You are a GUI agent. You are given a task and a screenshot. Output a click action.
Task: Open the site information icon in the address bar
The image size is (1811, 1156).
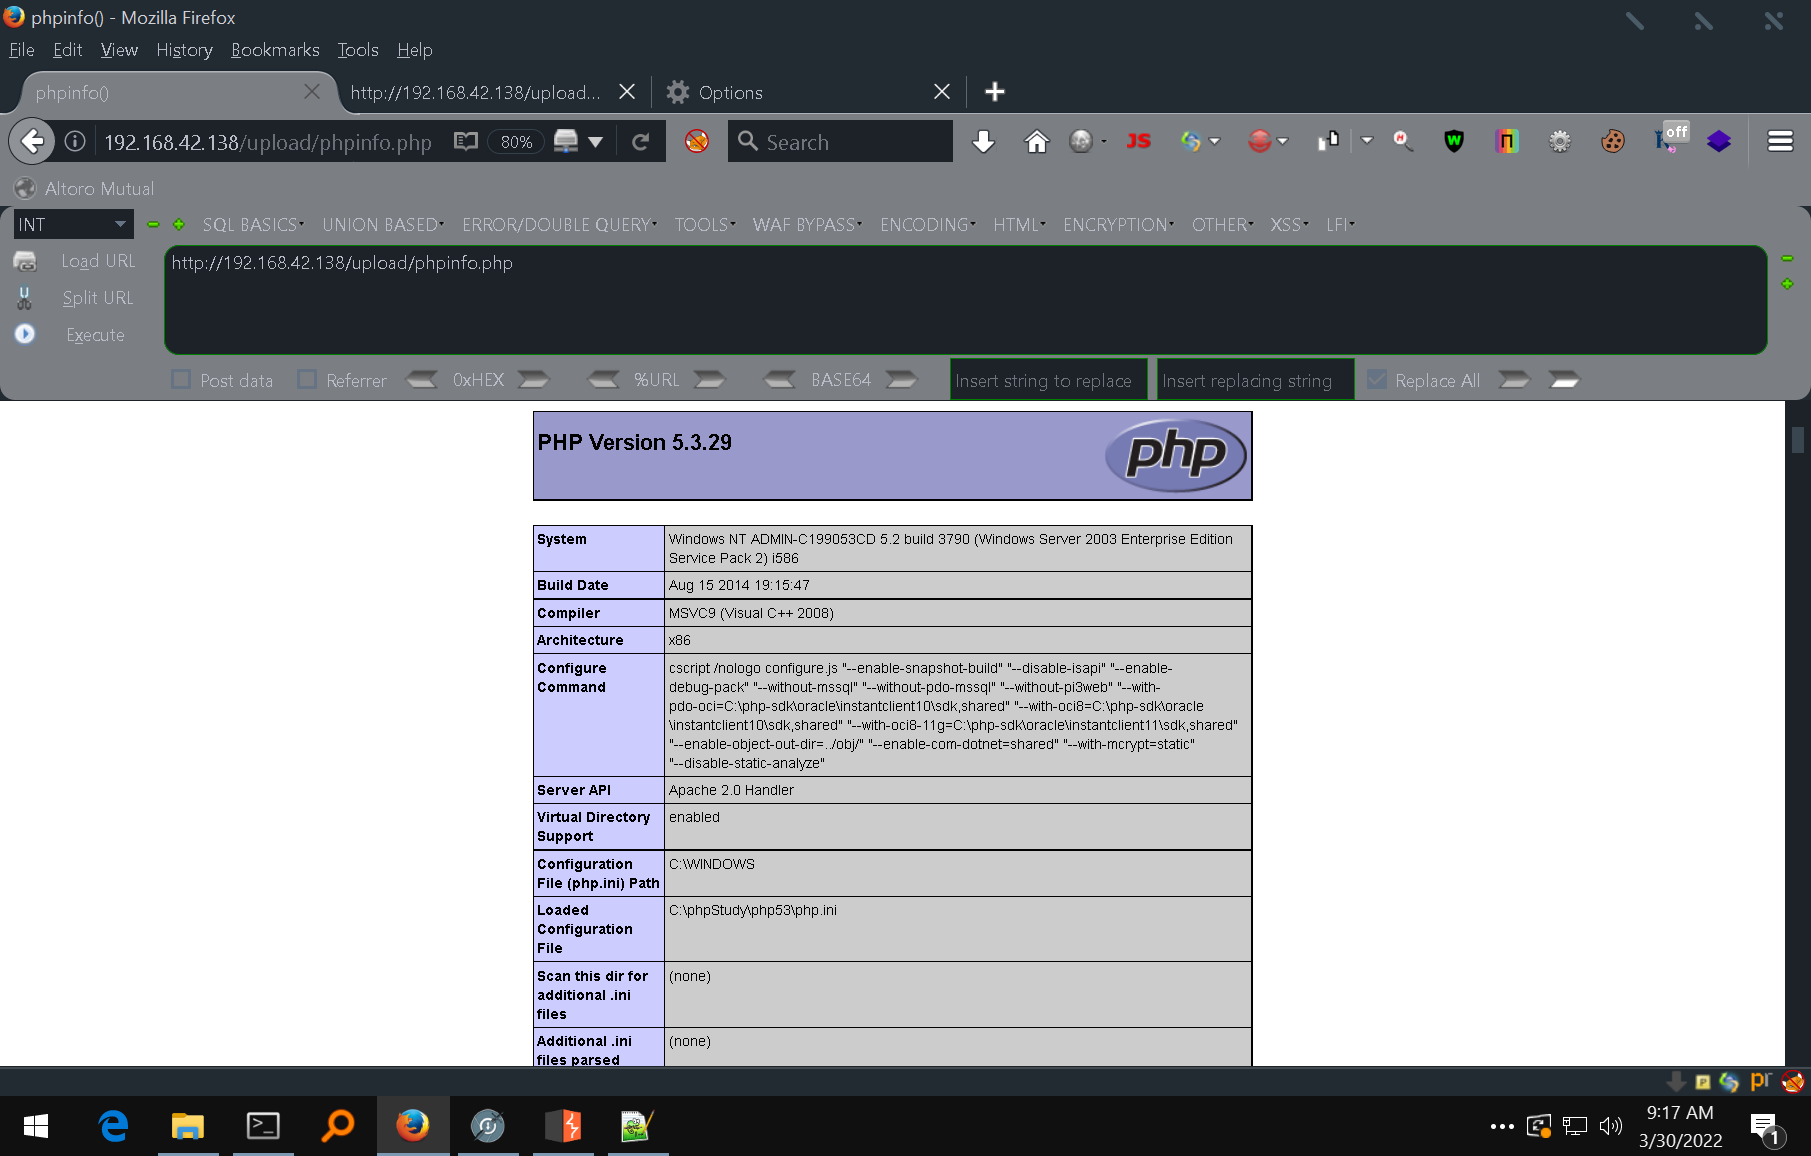[75, 142]
